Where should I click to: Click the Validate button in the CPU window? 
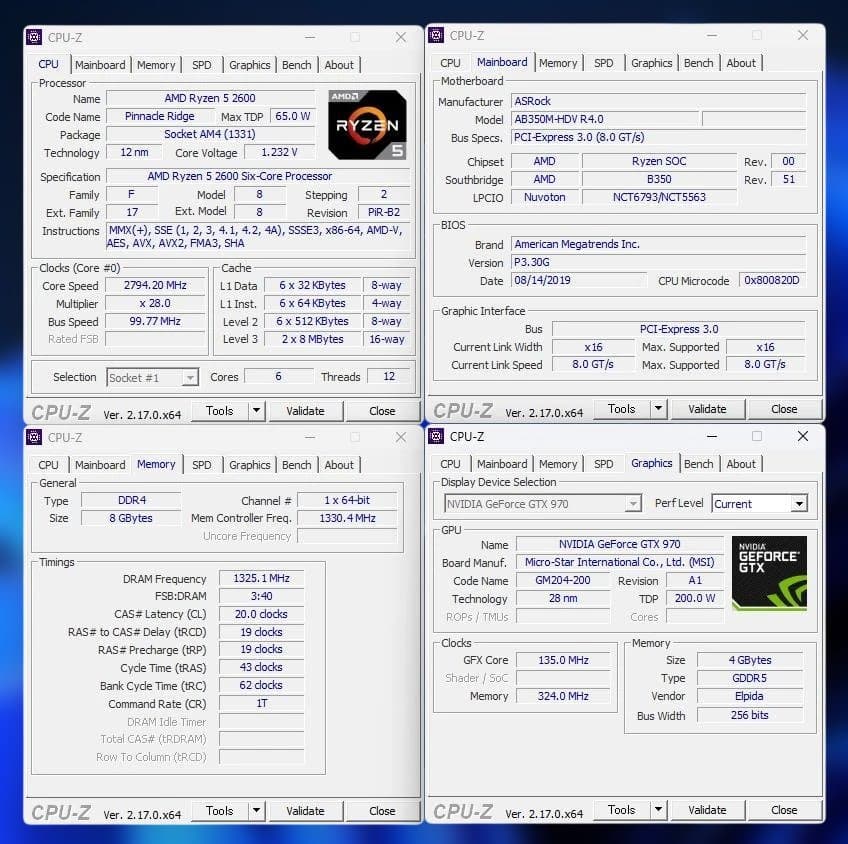click(x=305, y=410)
